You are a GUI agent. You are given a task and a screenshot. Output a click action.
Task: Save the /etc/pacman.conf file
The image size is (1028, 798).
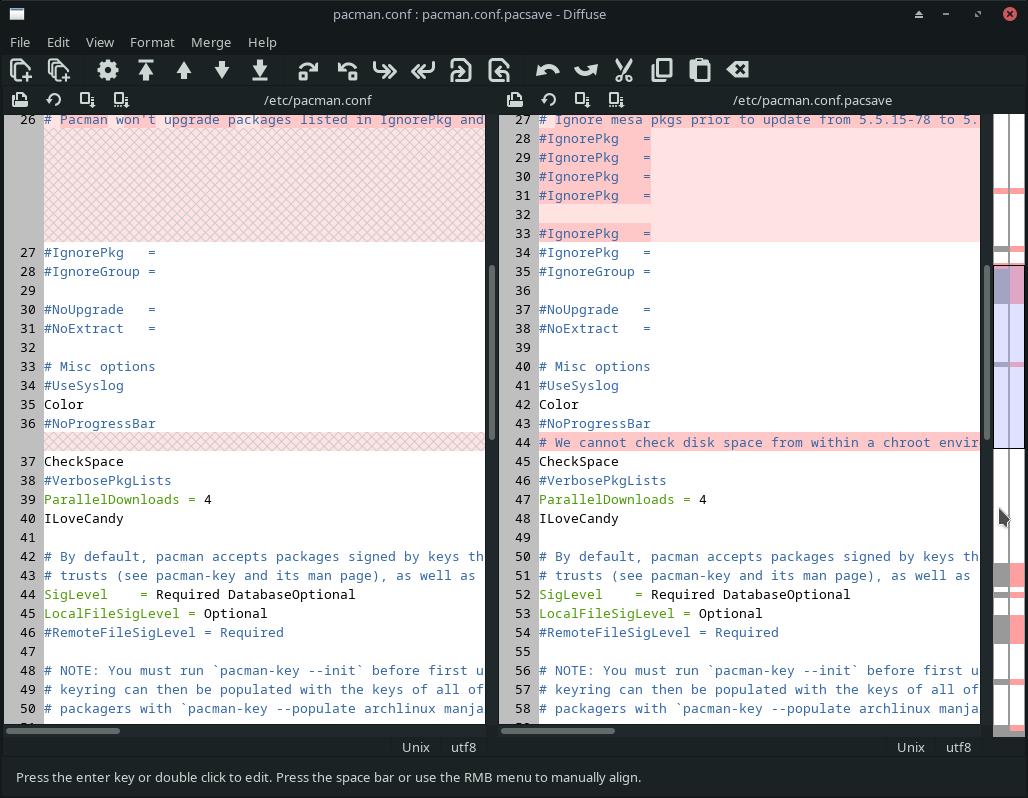[x=87, y=100]
